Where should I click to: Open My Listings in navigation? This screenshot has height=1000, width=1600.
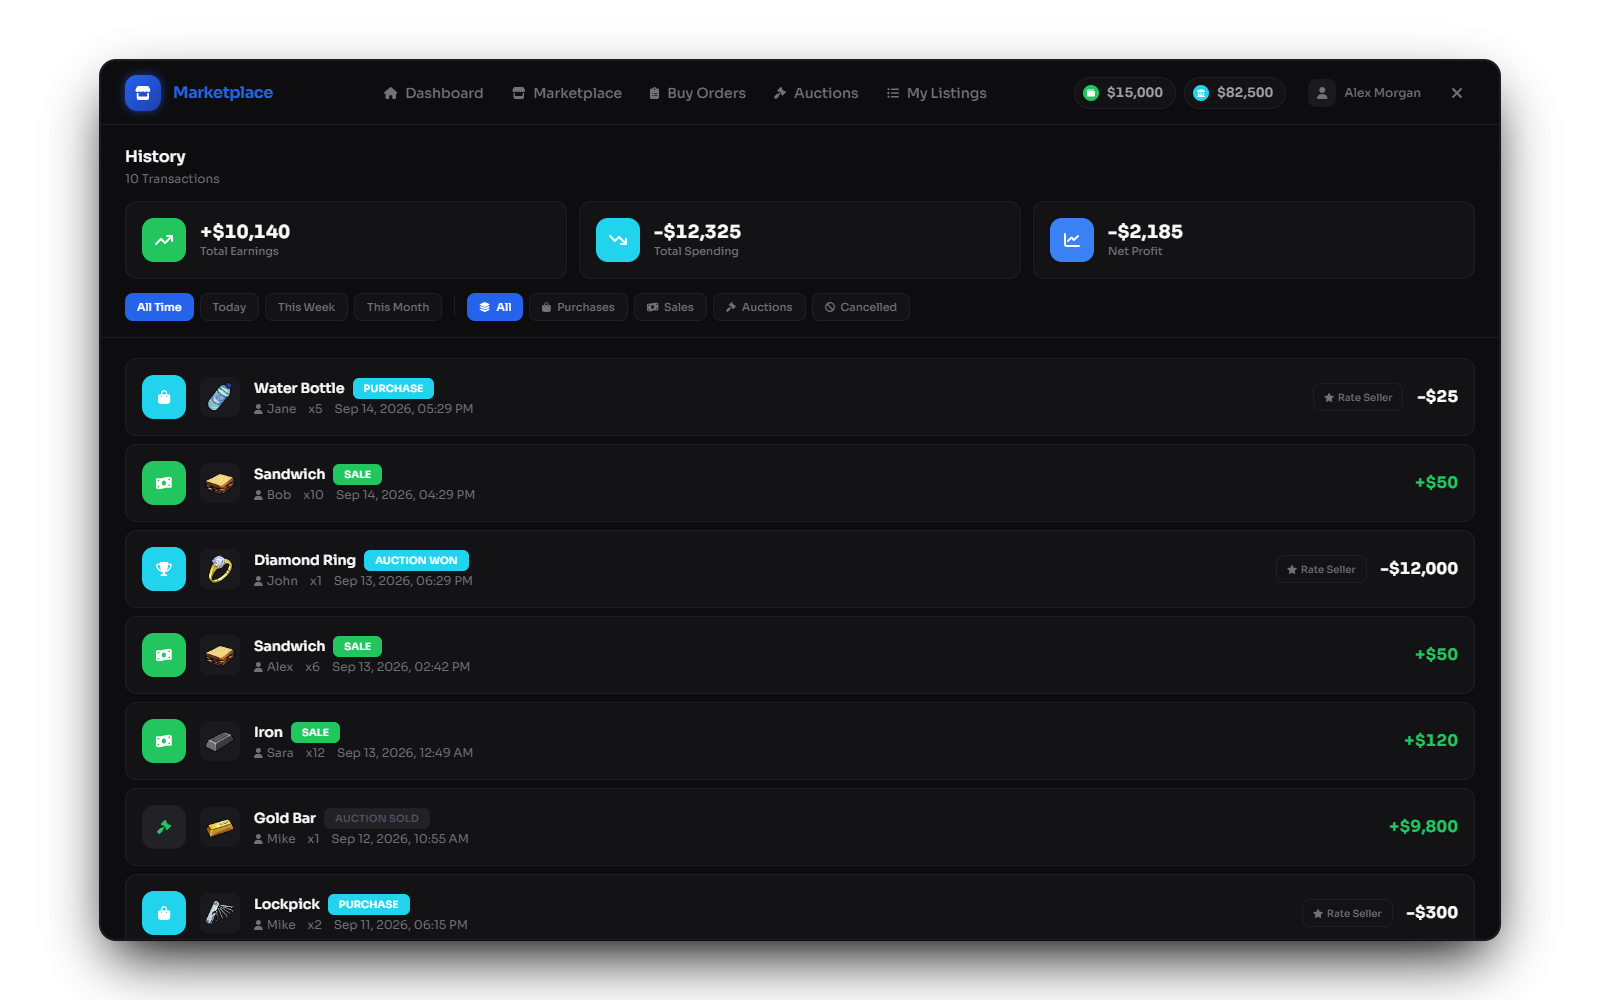coord(936,93)
